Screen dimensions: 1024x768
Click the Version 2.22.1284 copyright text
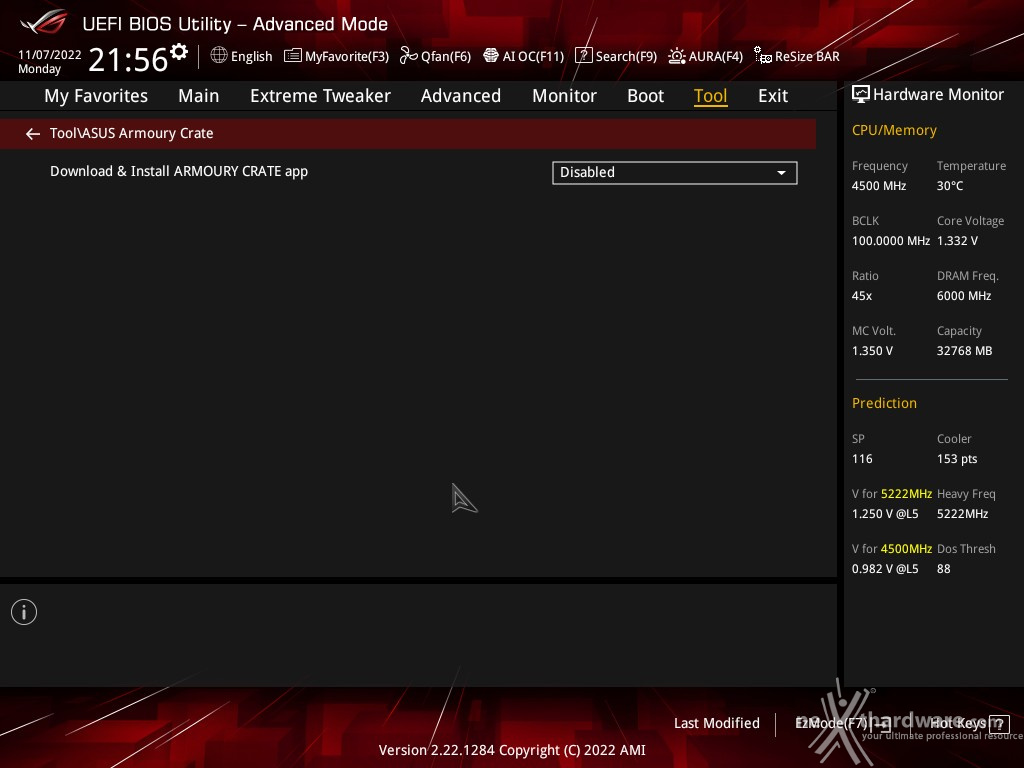[x=512, y=750]
